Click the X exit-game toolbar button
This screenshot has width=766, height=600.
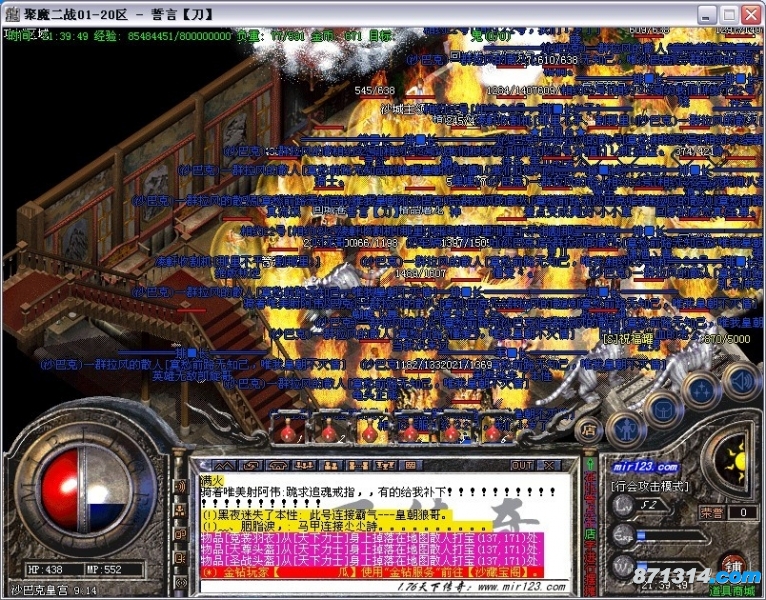click(x=549, y=465)
